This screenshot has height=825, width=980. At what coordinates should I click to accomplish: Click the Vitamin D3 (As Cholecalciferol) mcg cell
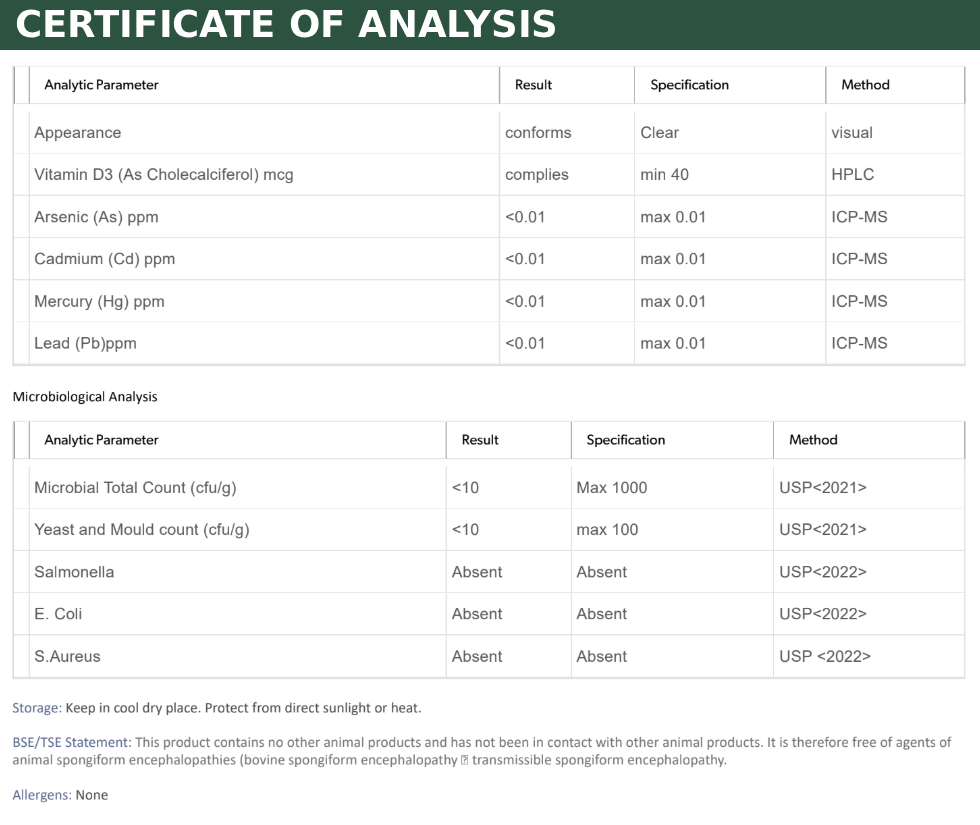[x=163, y=175]
